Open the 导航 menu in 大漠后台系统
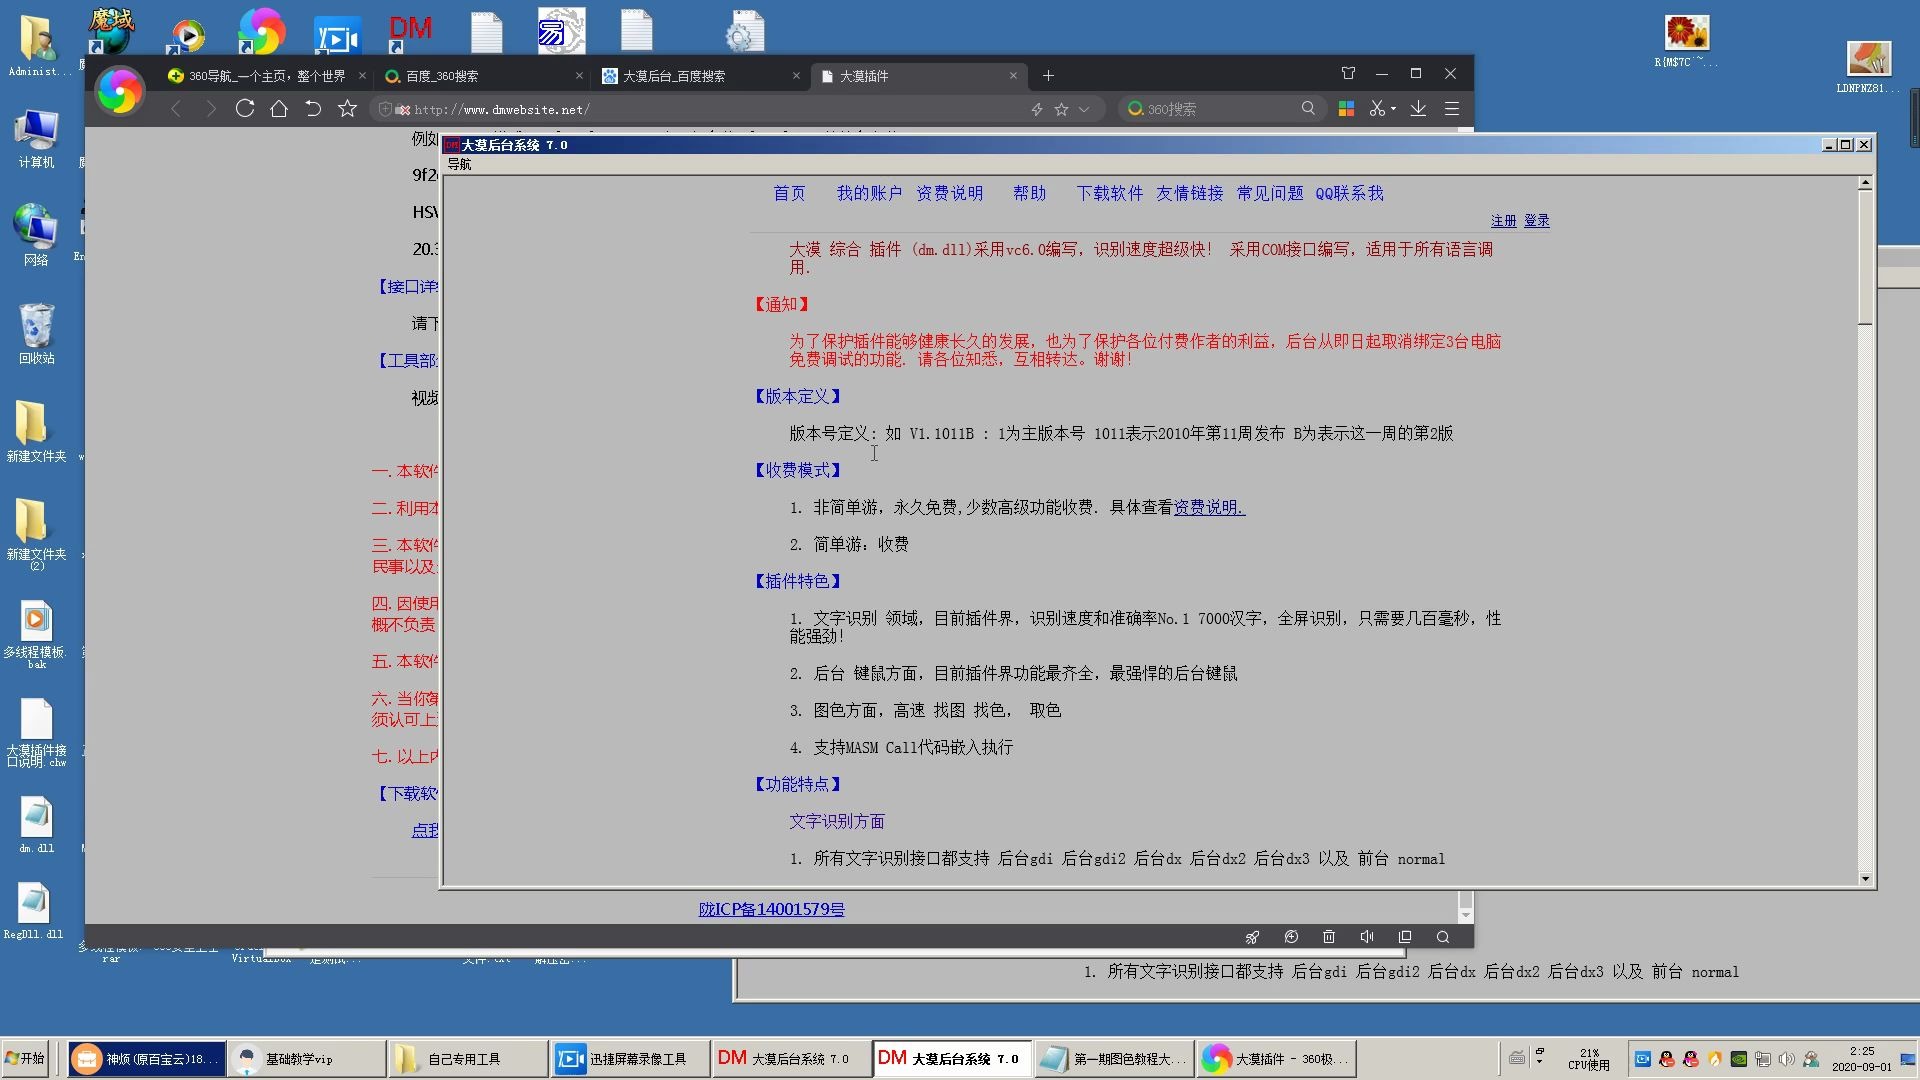This screenshot has width=1920, height=1080. tap(459, 165)
